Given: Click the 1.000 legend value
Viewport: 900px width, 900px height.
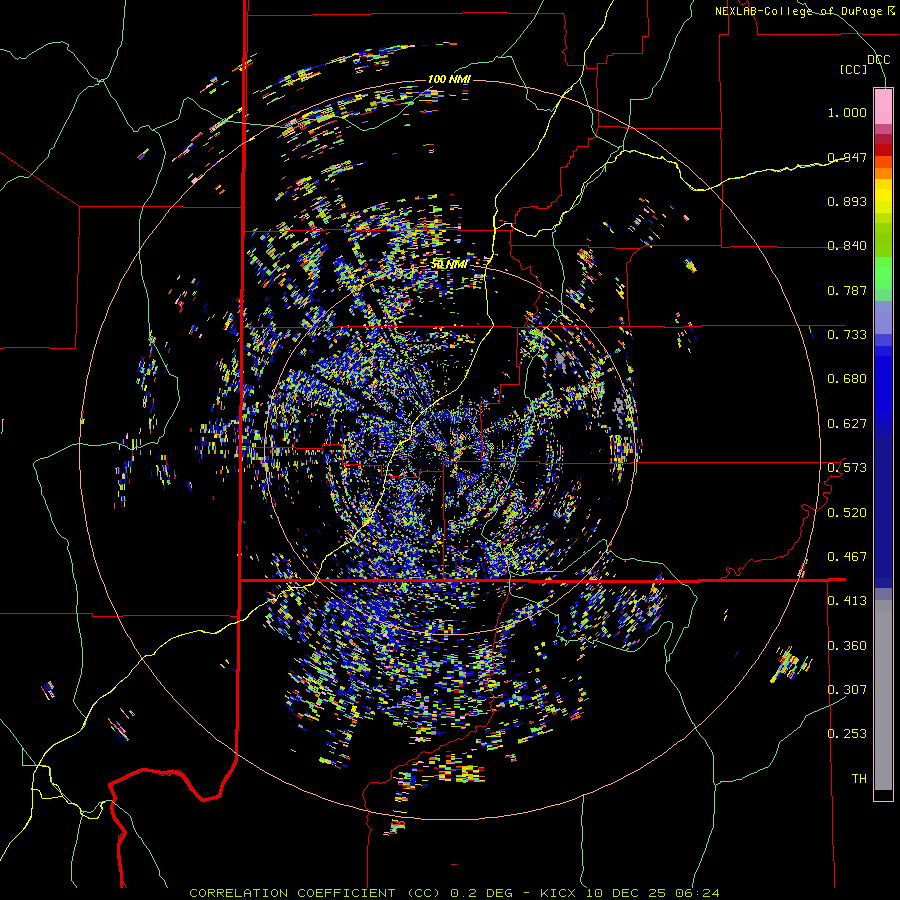Looking at the screenshot, I should (x=847, y=112).
